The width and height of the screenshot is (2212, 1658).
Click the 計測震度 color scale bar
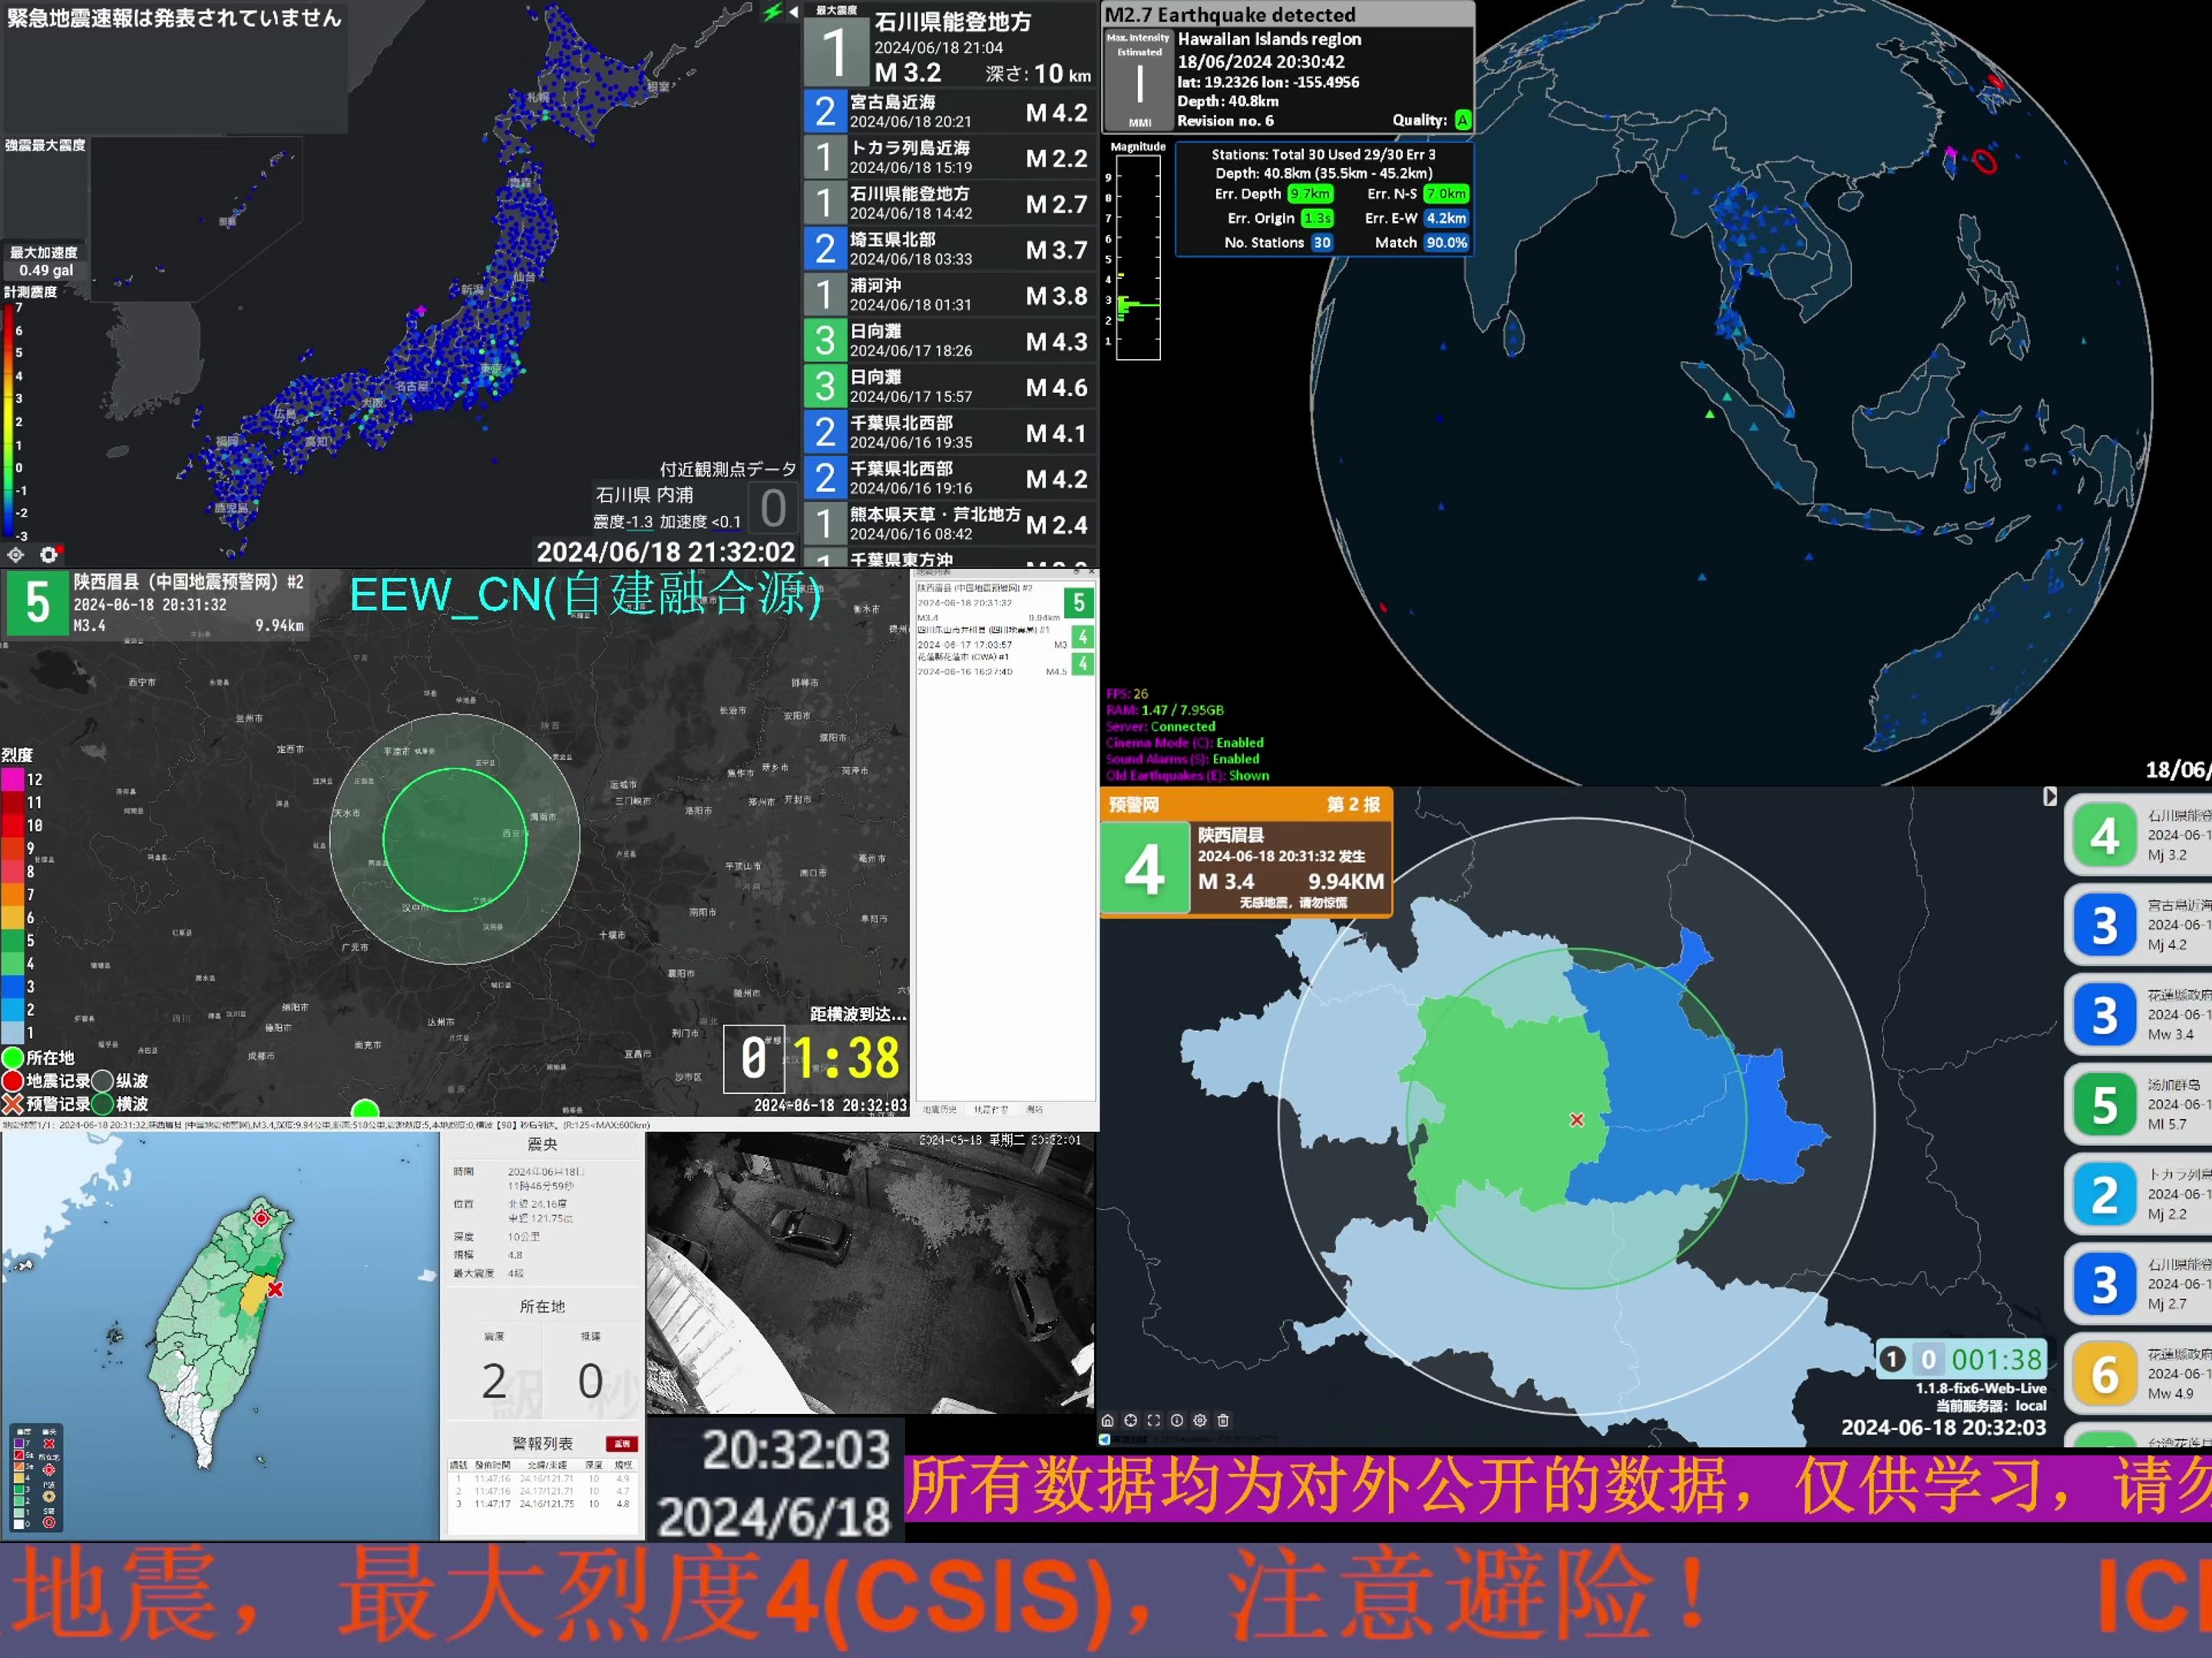[x=8, y=420]
